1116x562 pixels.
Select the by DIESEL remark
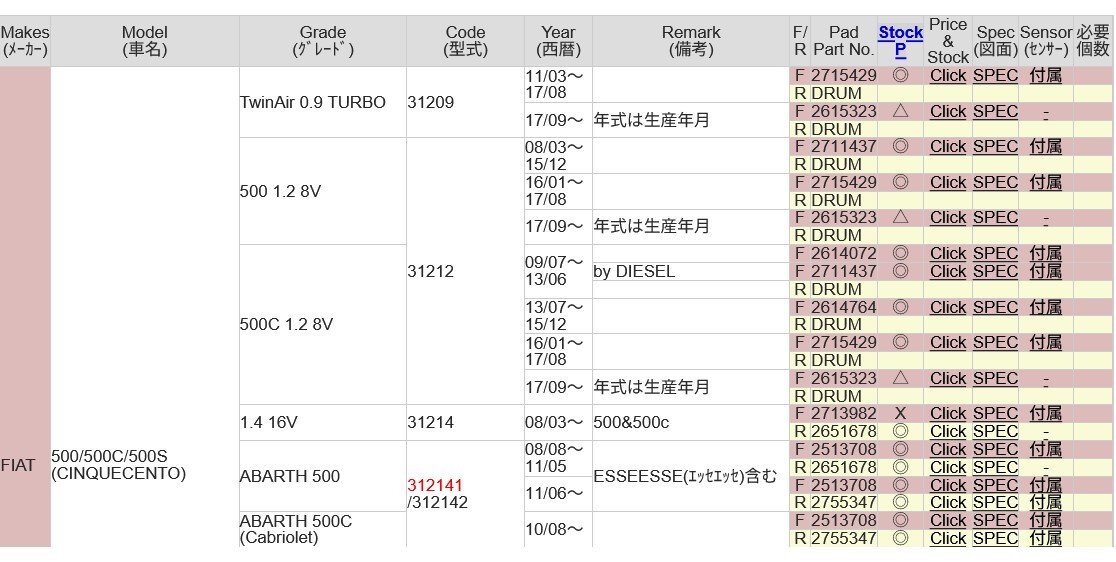coord(634,271)
